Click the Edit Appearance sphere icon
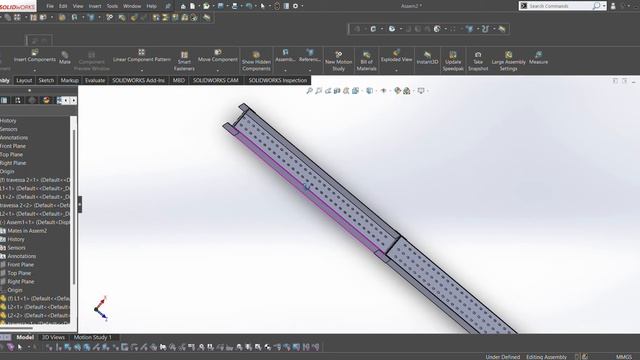Screen dimensions: 640x360 (x=398, y=91)
